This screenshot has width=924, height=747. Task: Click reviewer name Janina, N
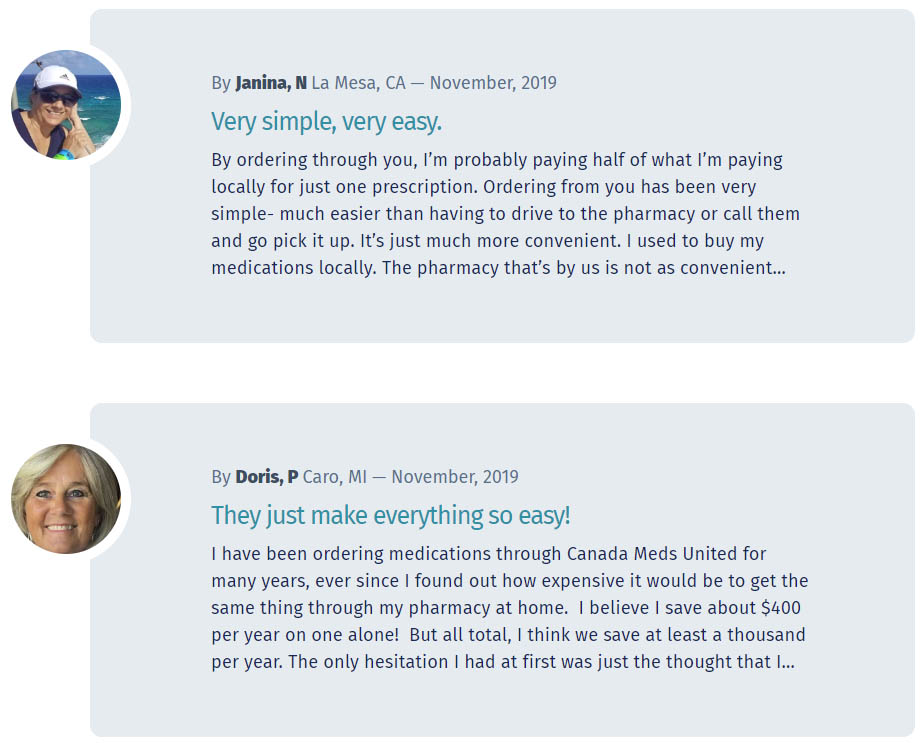[x=271, y=83]
